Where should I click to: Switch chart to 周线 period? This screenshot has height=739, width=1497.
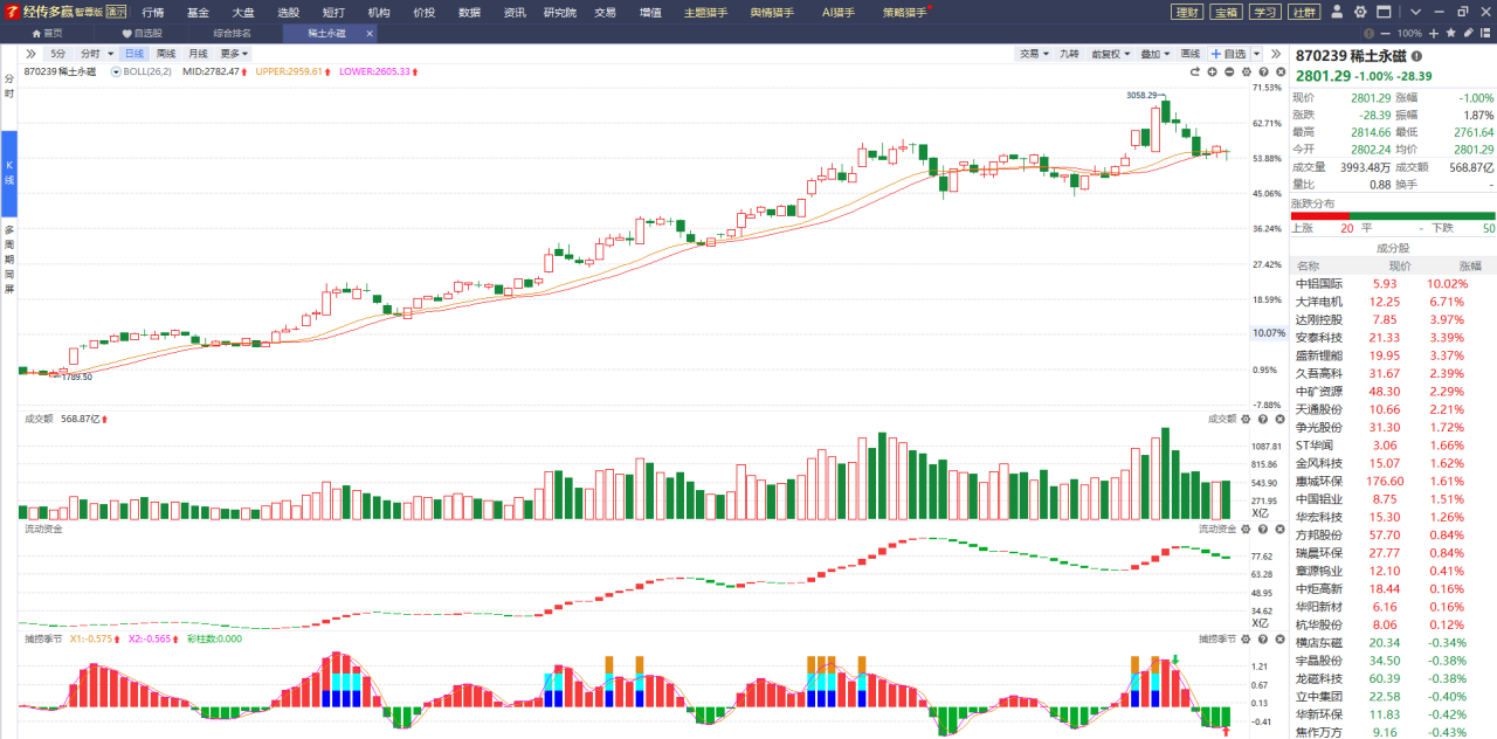click(165, 54)
